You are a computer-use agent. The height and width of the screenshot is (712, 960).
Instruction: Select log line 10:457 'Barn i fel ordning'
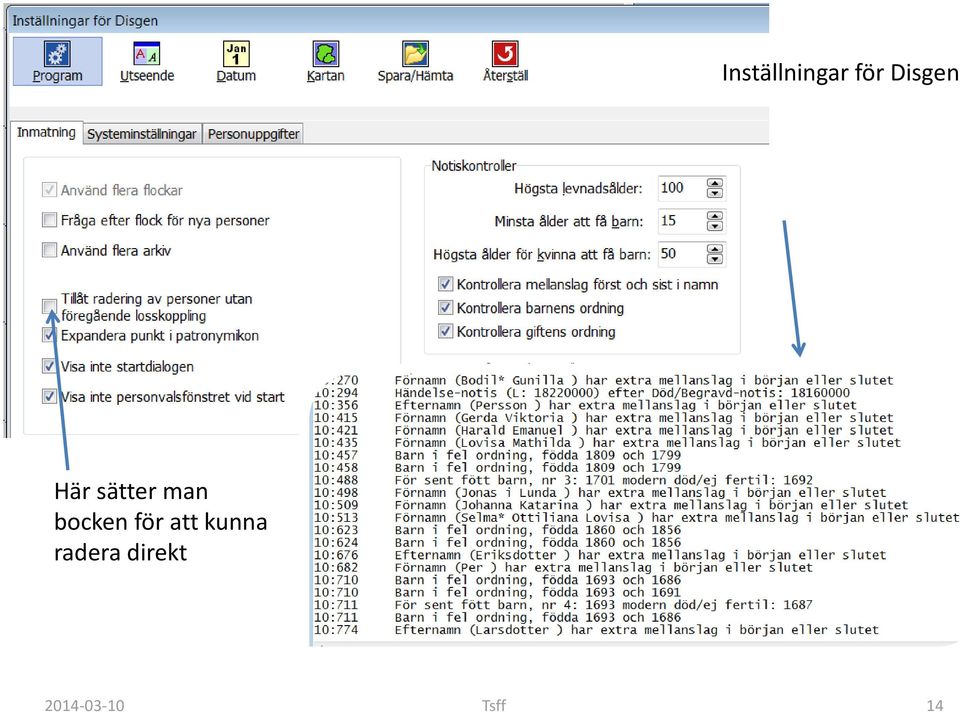pos(497,455)
